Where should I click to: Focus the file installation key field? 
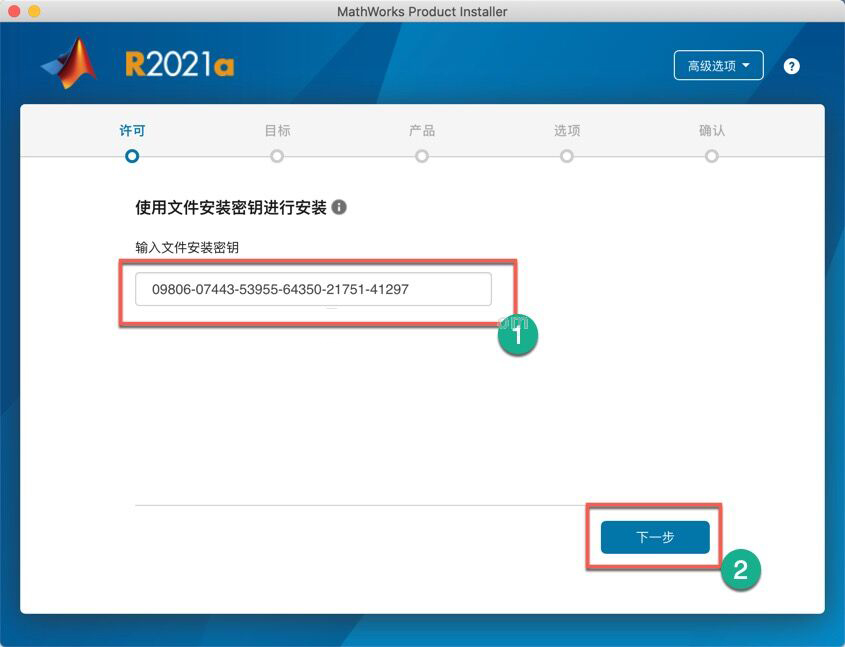point(313,289)
